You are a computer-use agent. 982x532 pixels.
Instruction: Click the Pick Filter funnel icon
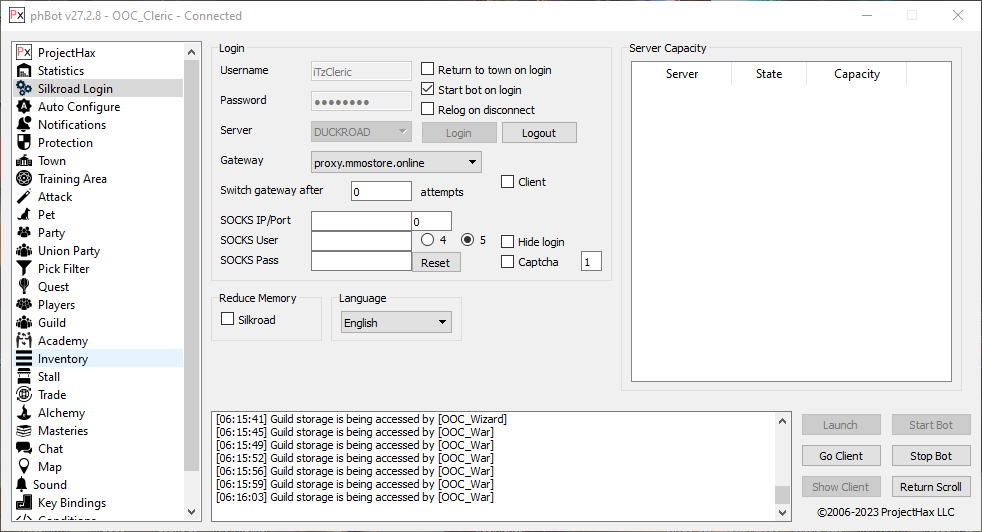pos(24,269)
